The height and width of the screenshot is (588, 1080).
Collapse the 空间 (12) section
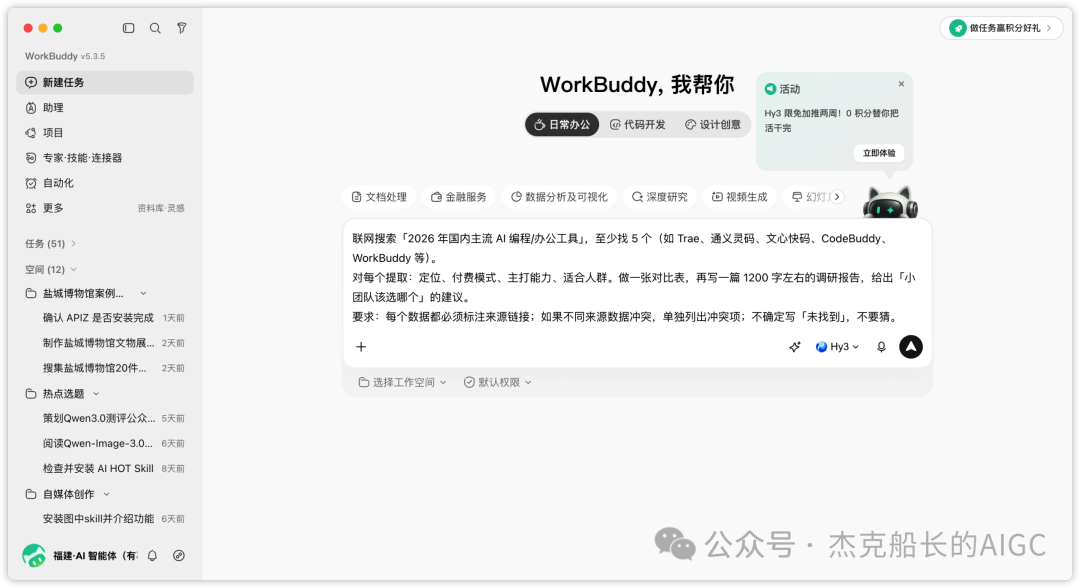(50, 269)
